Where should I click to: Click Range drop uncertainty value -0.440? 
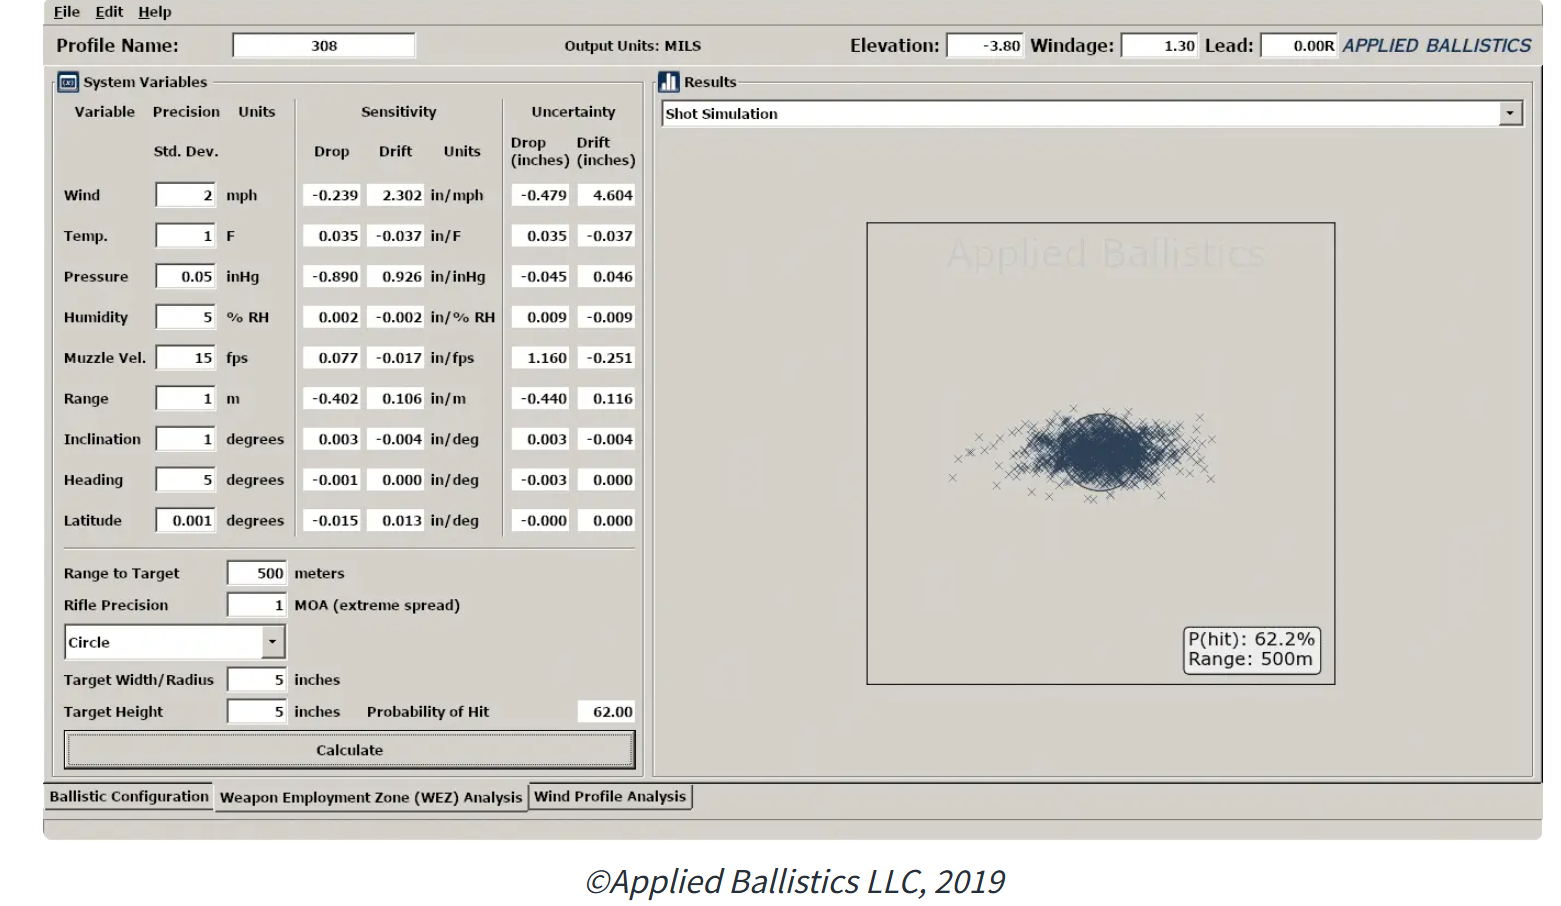(540, 399)
